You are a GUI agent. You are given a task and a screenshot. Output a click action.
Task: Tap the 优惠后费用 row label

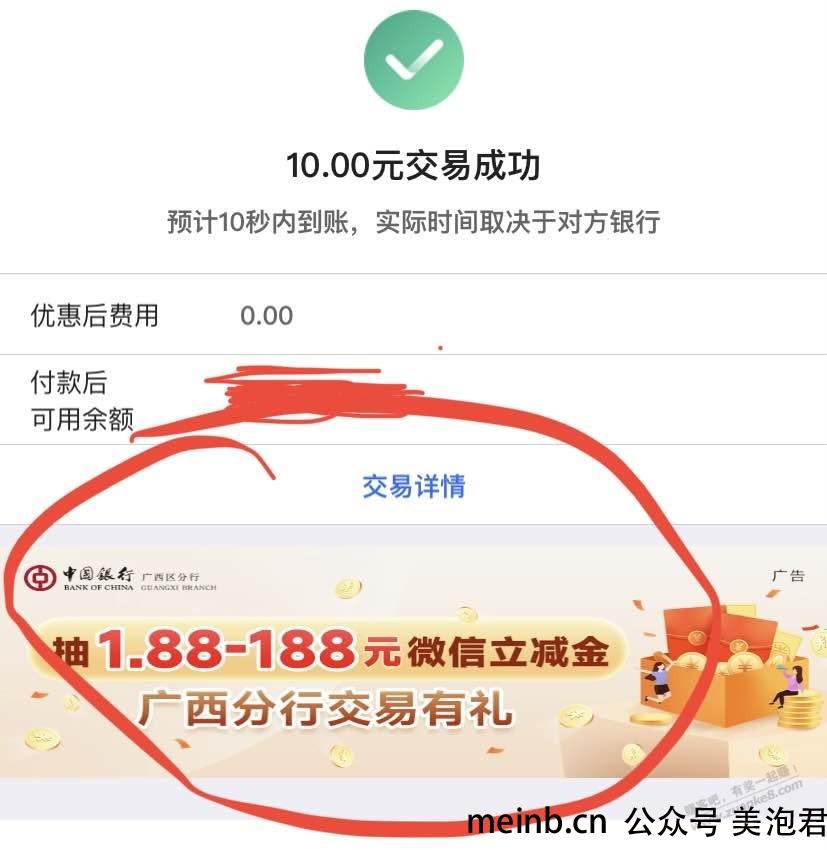click(x=94, y=315)
